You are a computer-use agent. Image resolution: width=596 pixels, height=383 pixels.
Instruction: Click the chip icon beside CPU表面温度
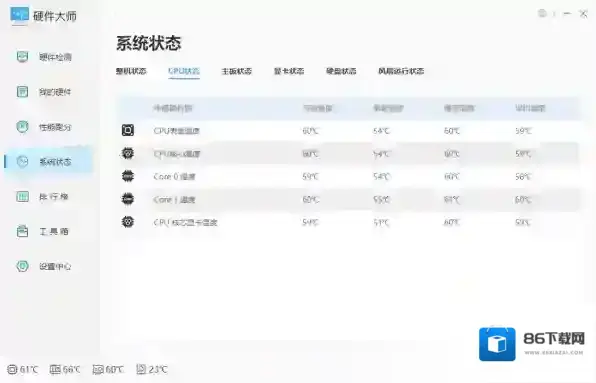[128, 130]
